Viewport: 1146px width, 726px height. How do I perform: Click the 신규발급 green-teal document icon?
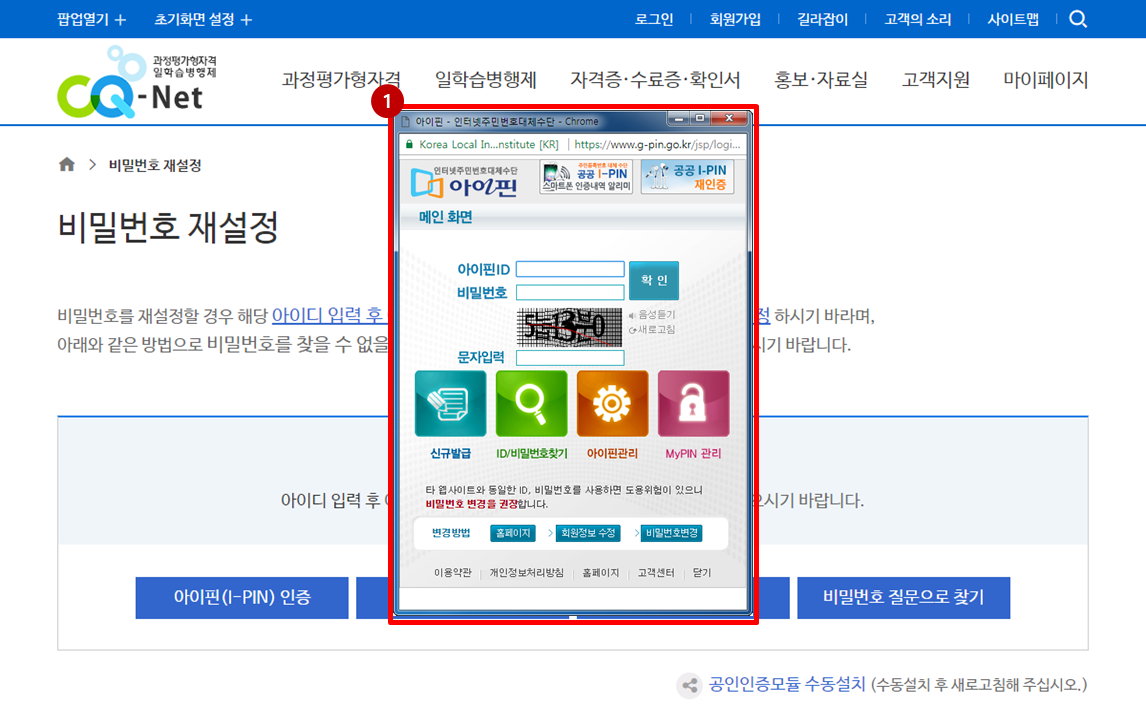coord(450,404)
